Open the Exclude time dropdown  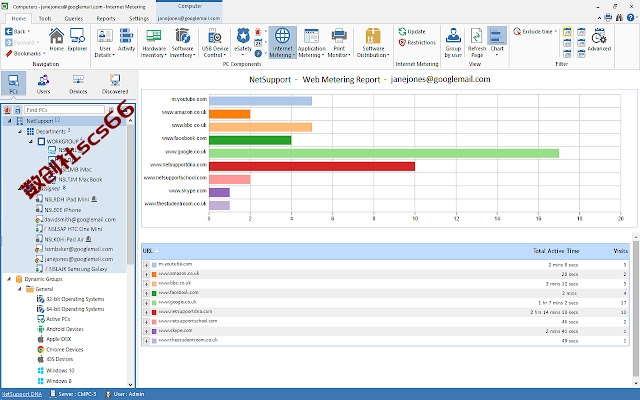(535, 31)
